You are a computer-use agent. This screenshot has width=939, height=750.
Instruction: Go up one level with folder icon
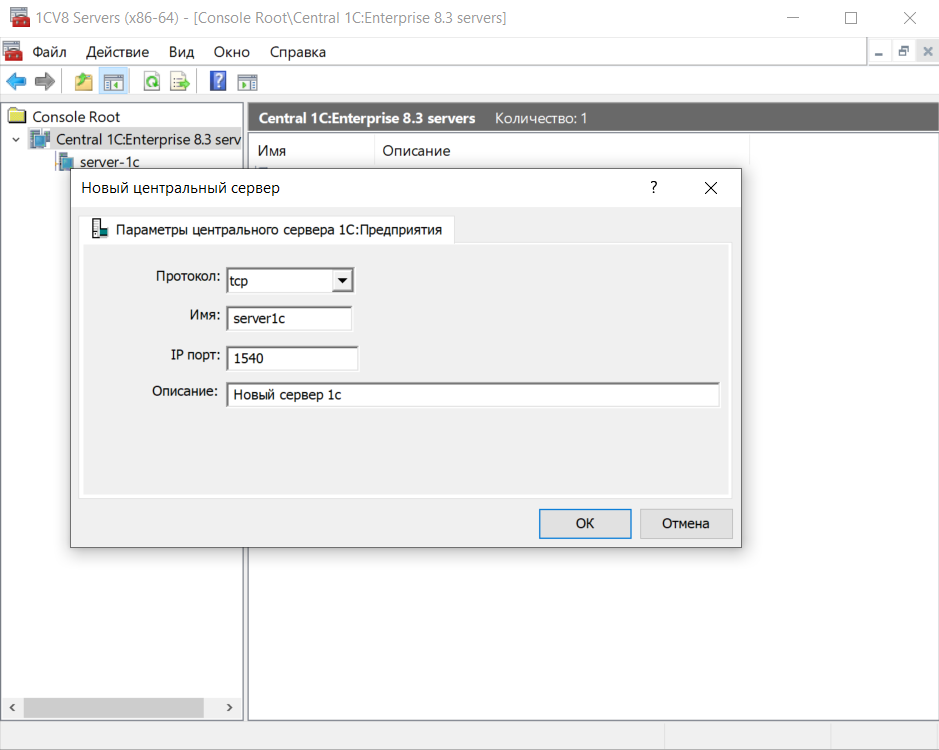click(83, 81)
